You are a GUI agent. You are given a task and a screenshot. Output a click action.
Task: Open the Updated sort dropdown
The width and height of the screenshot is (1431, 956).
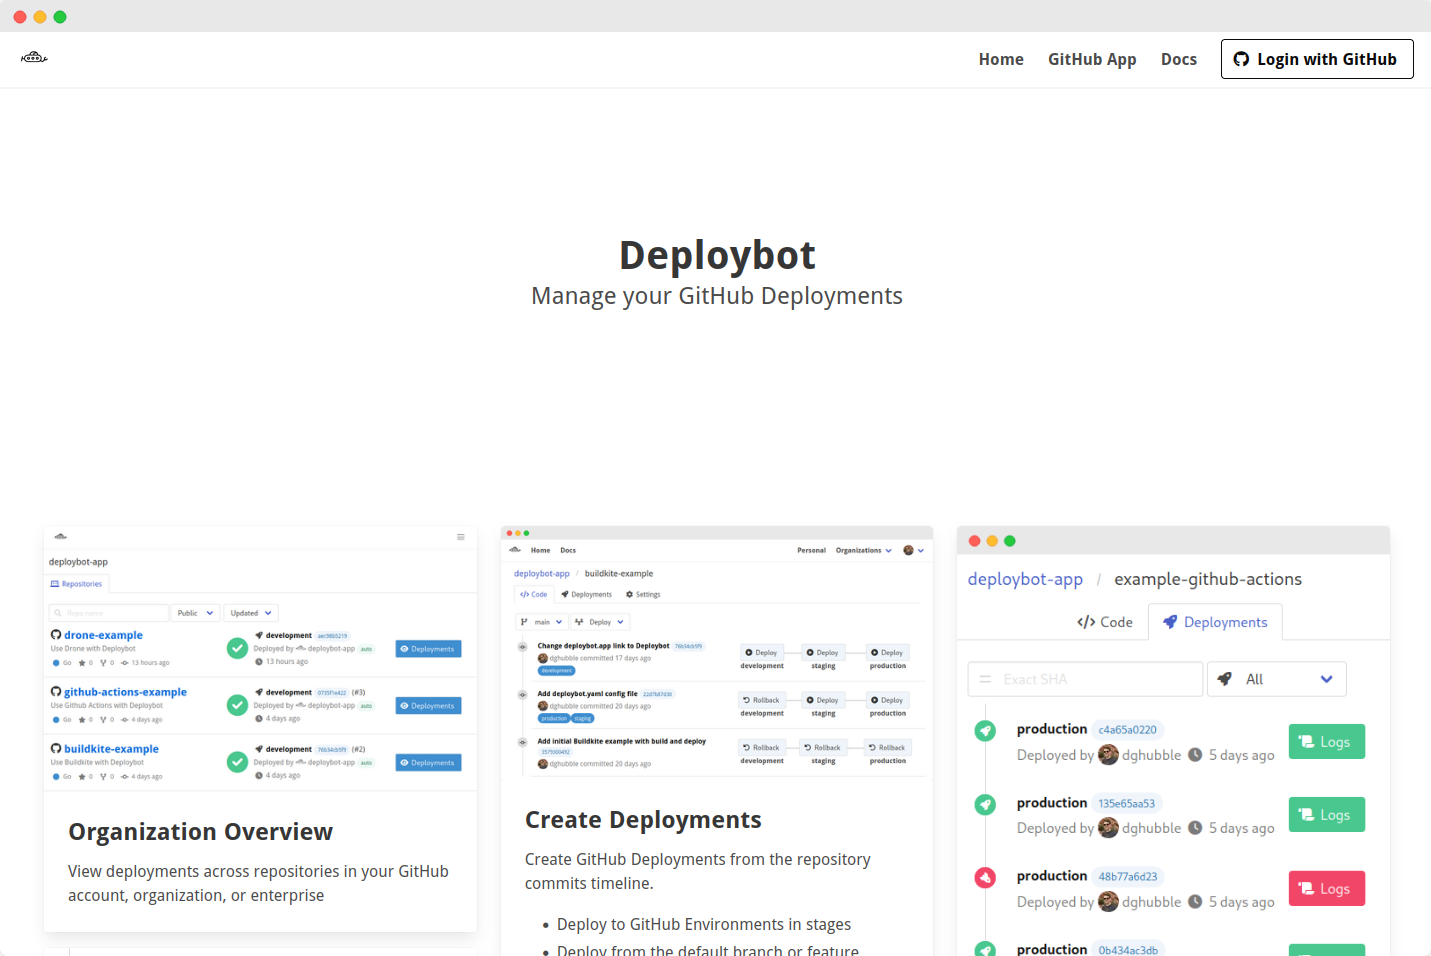coord(251,613)
